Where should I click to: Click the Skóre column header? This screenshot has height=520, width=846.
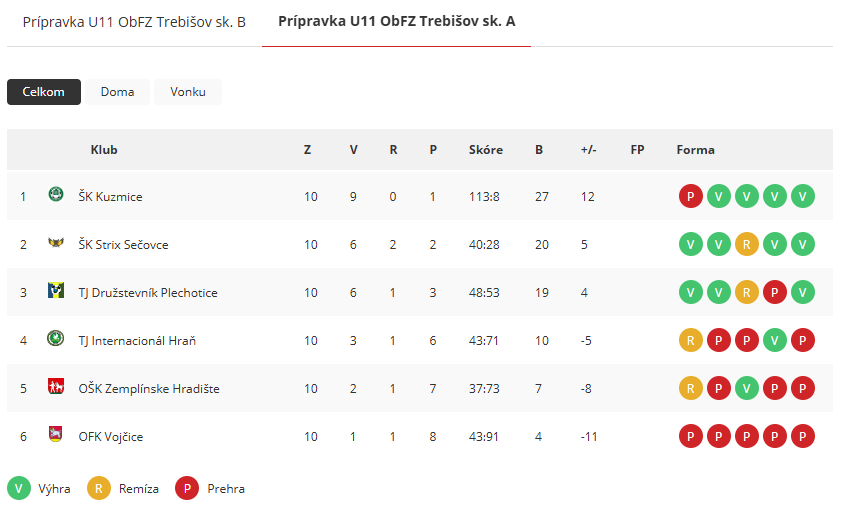coord(486,150)
